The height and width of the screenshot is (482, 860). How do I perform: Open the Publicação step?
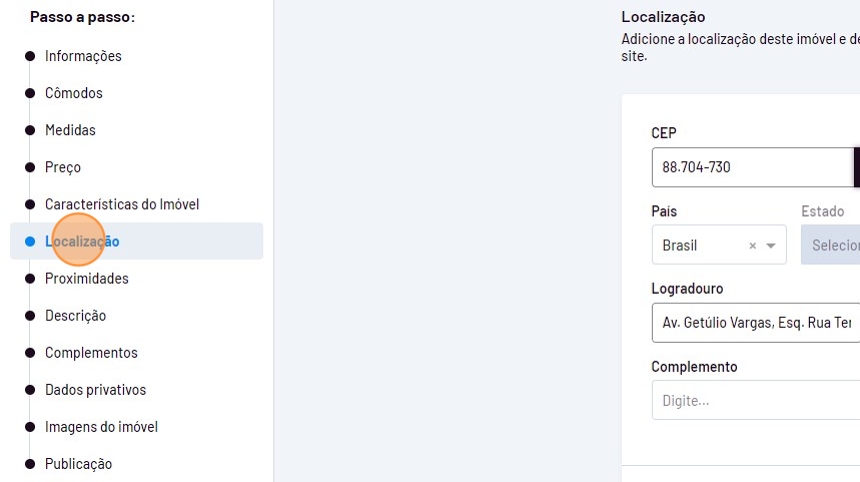click(78, 463)
